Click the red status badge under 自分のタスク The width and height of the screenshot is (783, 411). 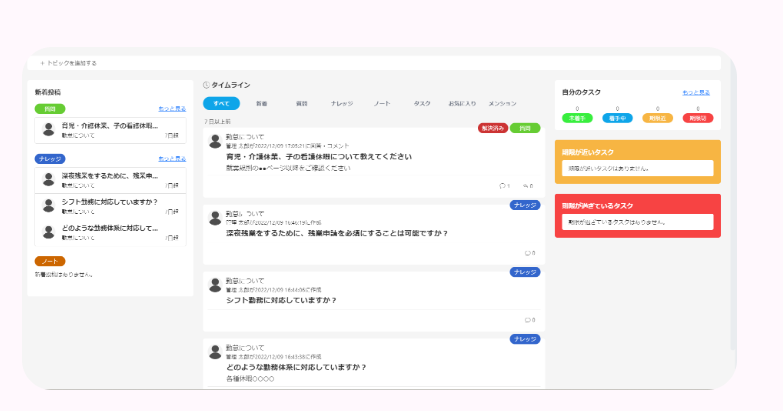click(x=697, y=118)
